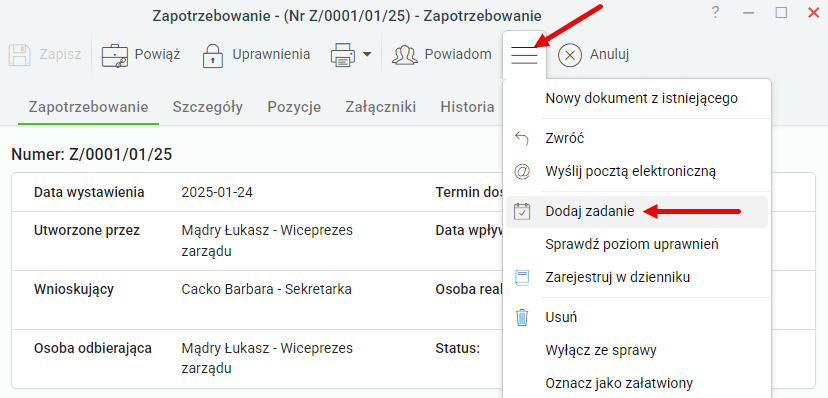Click Osoba odbierająca value Mądry Łukasz

tap(267, 358)
